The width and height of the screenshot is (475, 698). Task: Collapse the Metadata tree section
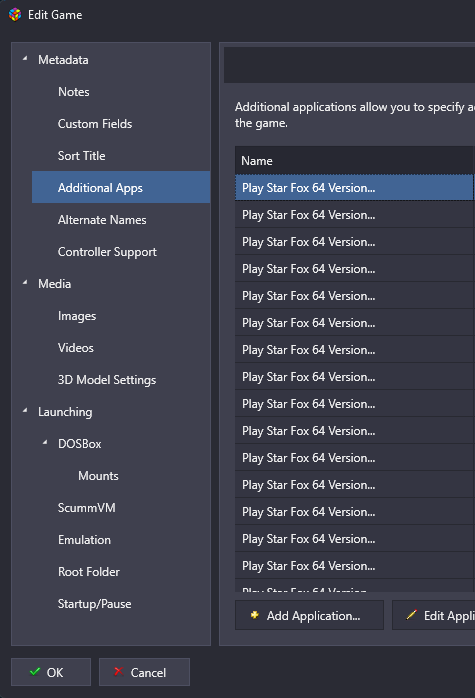[x=25, y=58]
